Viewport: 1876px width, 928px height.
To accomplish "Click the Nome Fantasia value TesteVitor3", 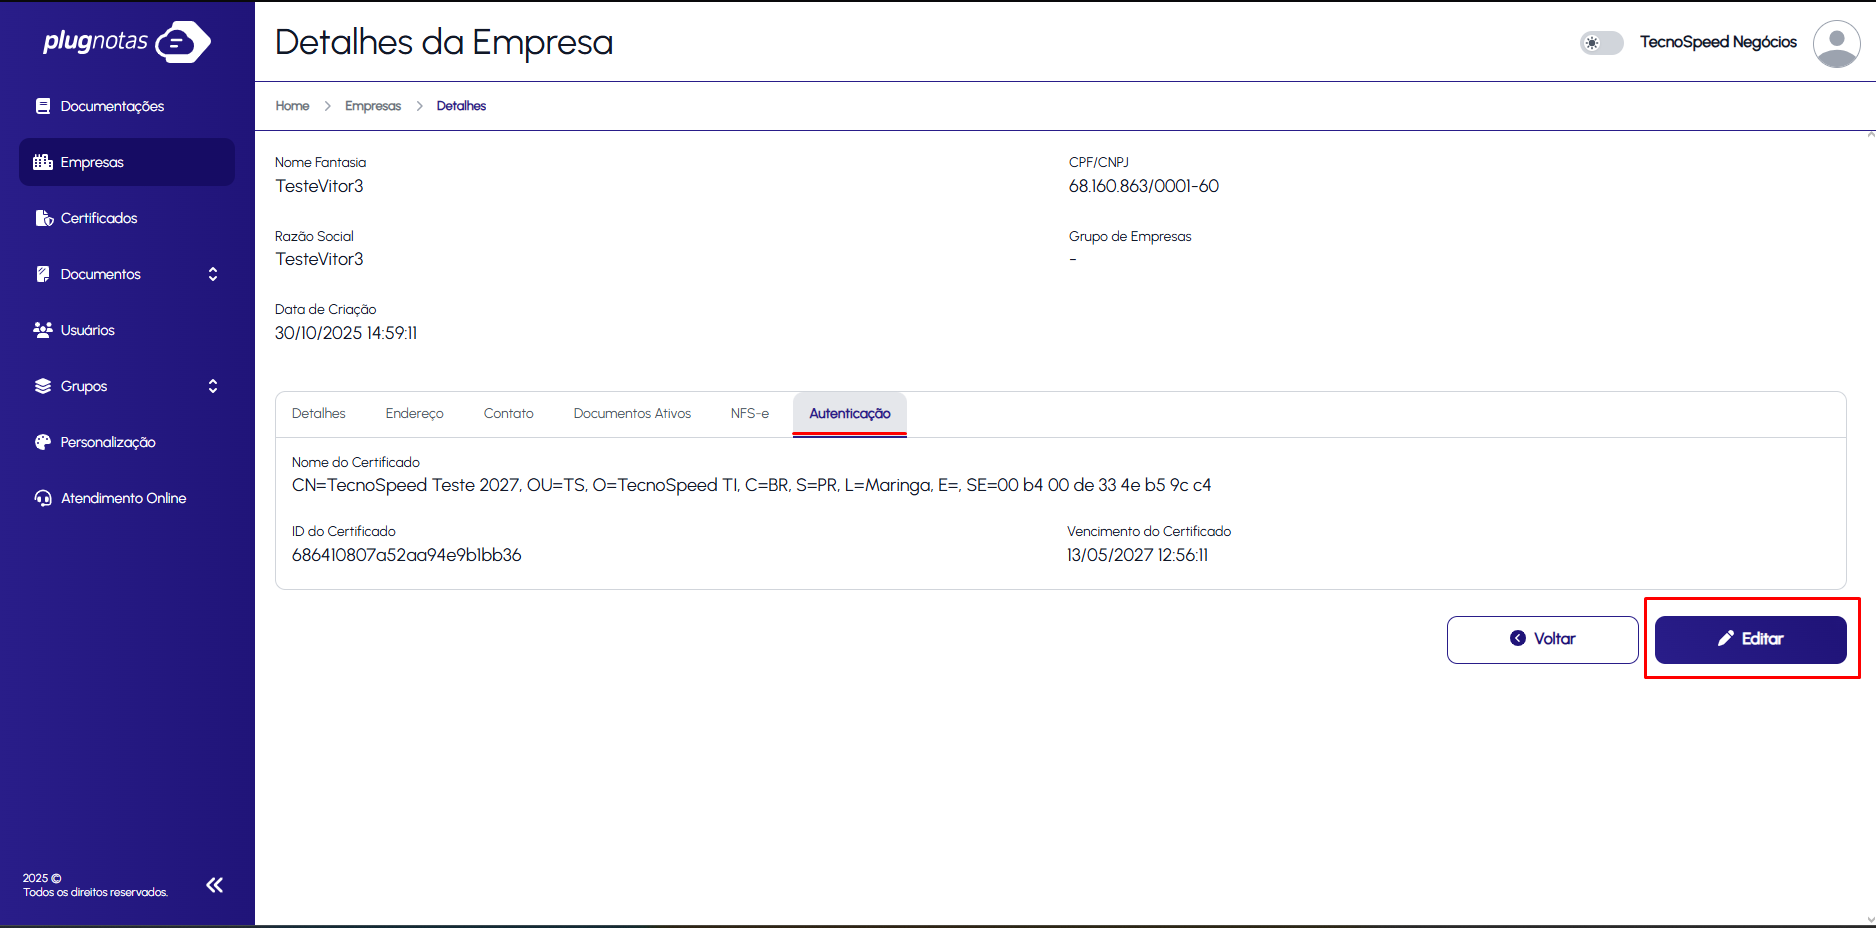I will pyautogui.click(x=320, y=186).
